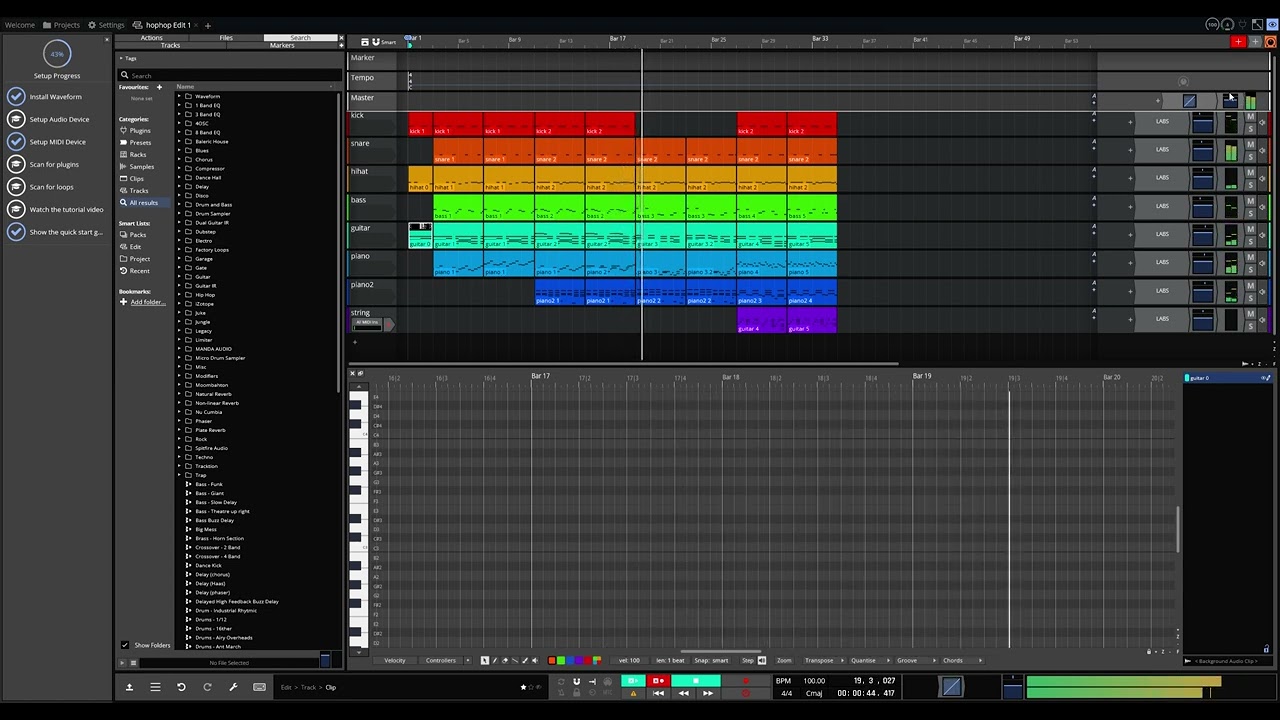Click the Setup MIDI Device step
The image size is (1280, 720).
point(57,142)
